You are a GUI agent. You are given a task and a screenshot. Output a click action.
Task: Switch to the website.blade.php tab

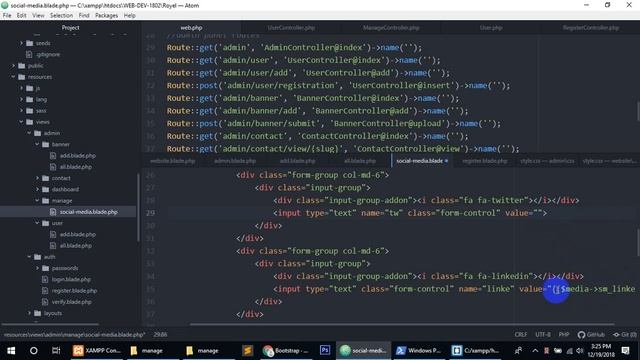pyautogui.click(x=173, y=161)
